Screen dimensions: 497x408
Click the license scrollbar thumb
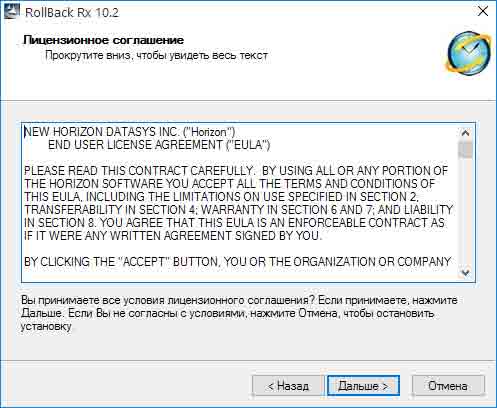click(x=465, y=149)
